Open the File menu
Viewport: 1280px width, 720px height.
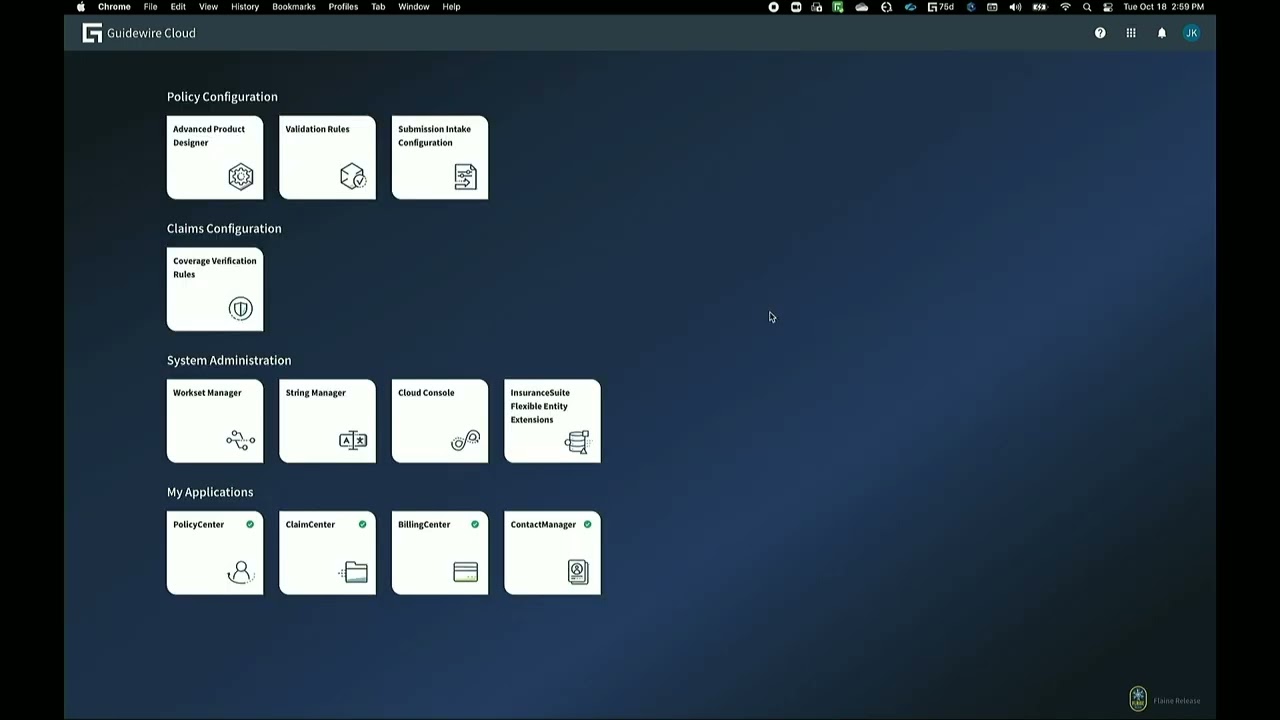pyautogui.click(x=150, y=7)
